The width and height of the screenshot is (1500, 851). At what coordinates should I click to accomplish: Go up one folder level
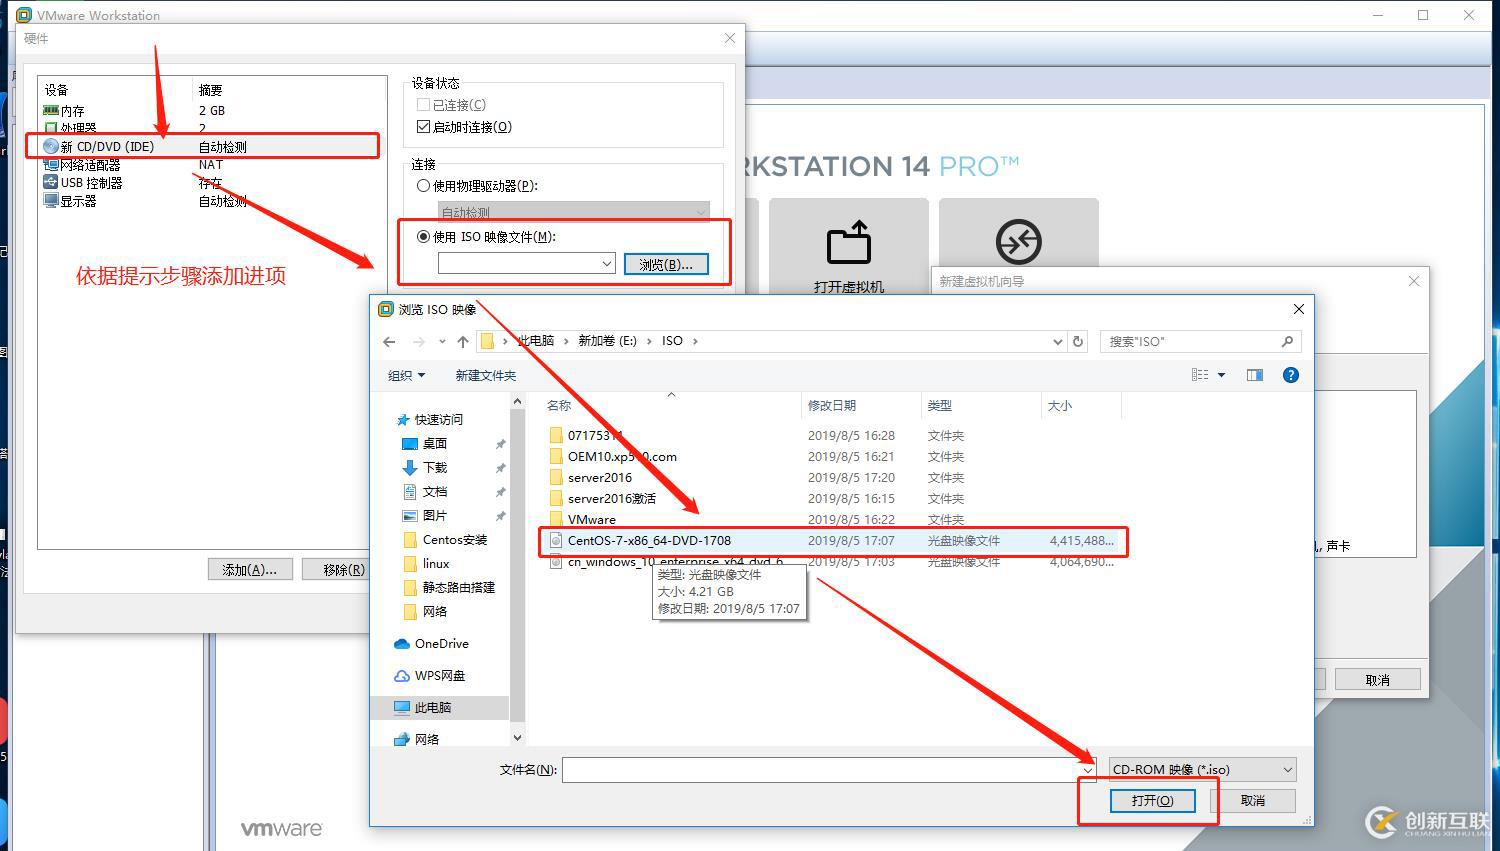[462, 341]
